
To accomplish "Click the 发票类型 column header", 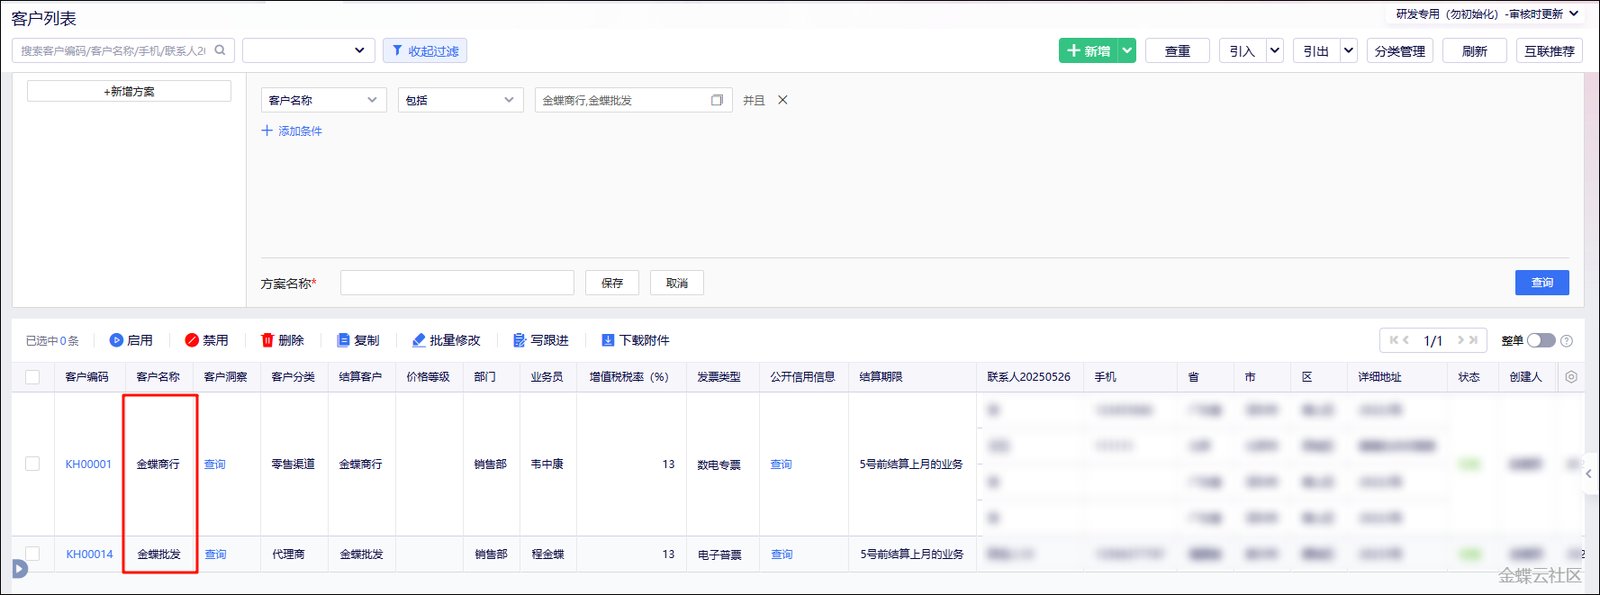I will click(x=719, y=377).
